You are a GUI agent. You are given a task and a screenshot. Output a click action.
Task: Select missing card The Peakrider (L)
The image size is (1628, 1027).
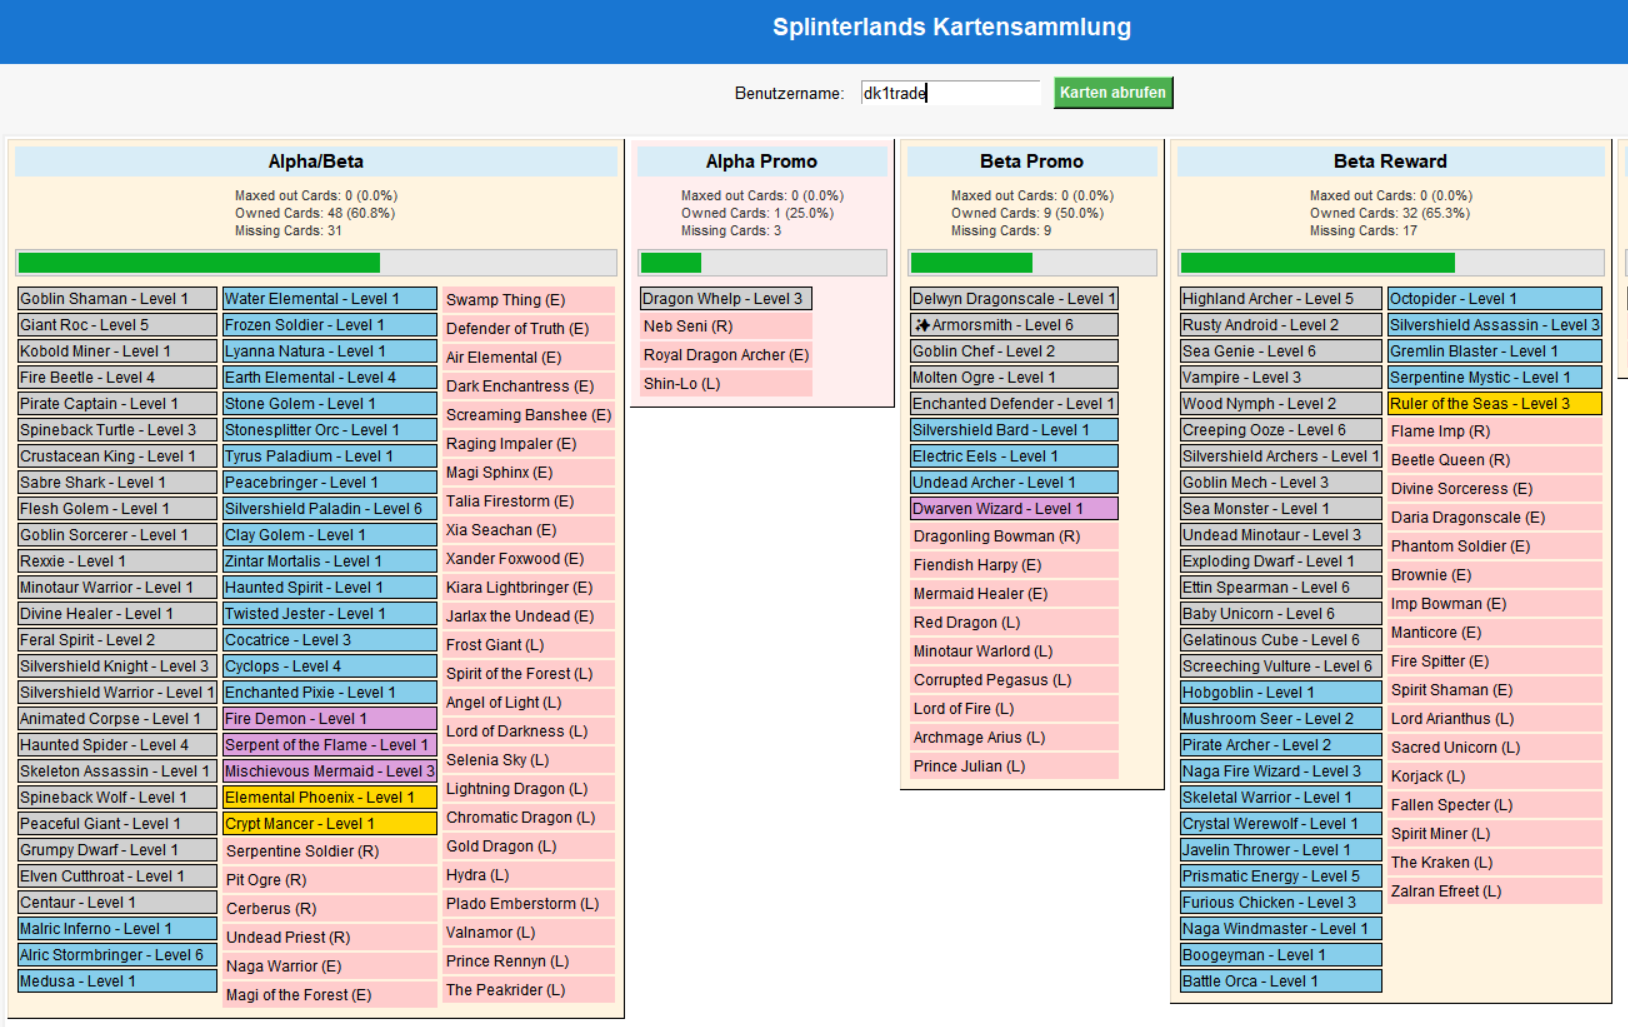point(528,990)
